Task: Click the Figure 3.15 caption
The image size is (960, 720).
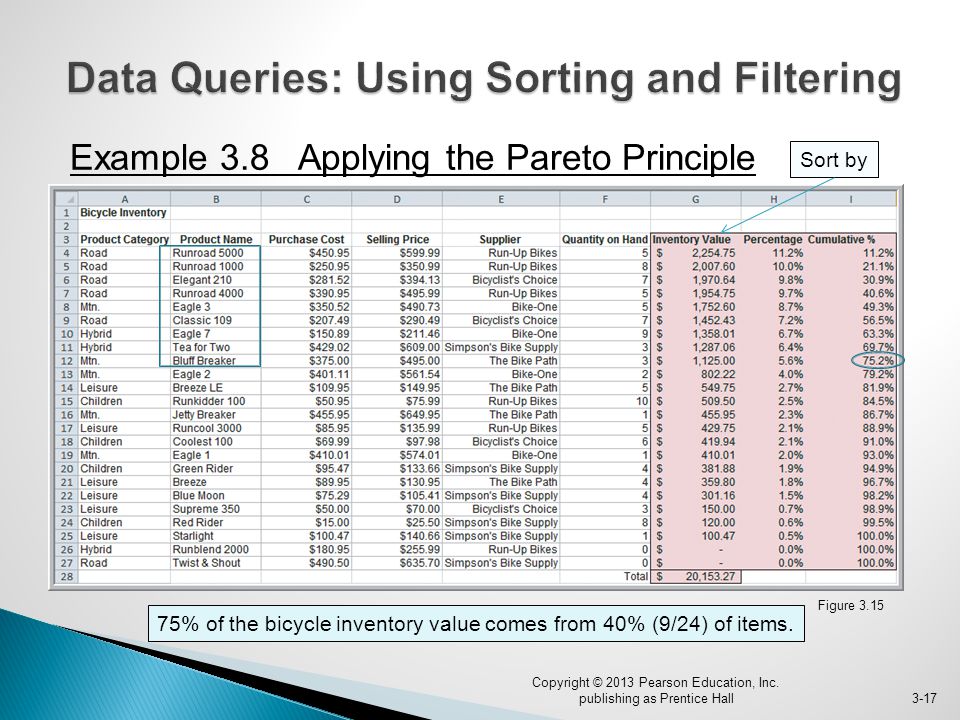Action: click(x=850, y=606)
